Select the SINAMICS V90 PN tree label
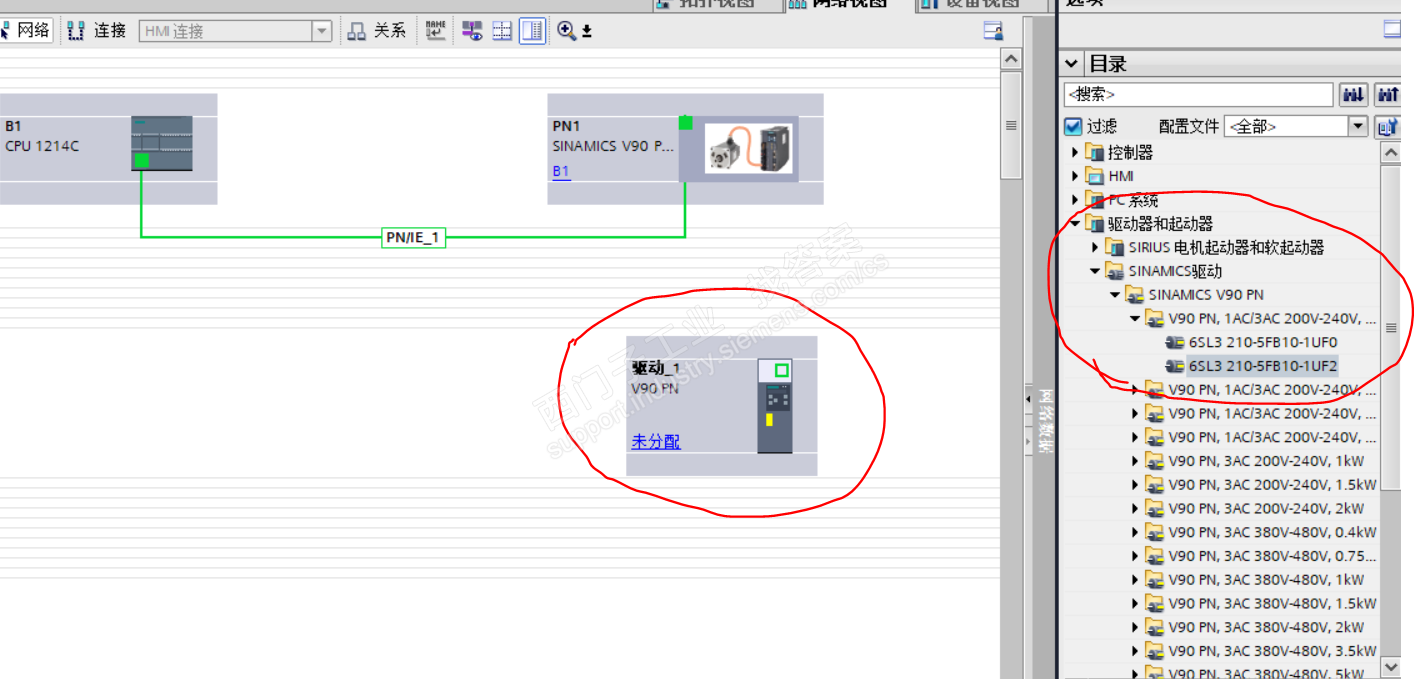The width and height of the screenshot is (1414, 679). [1206, 295]
